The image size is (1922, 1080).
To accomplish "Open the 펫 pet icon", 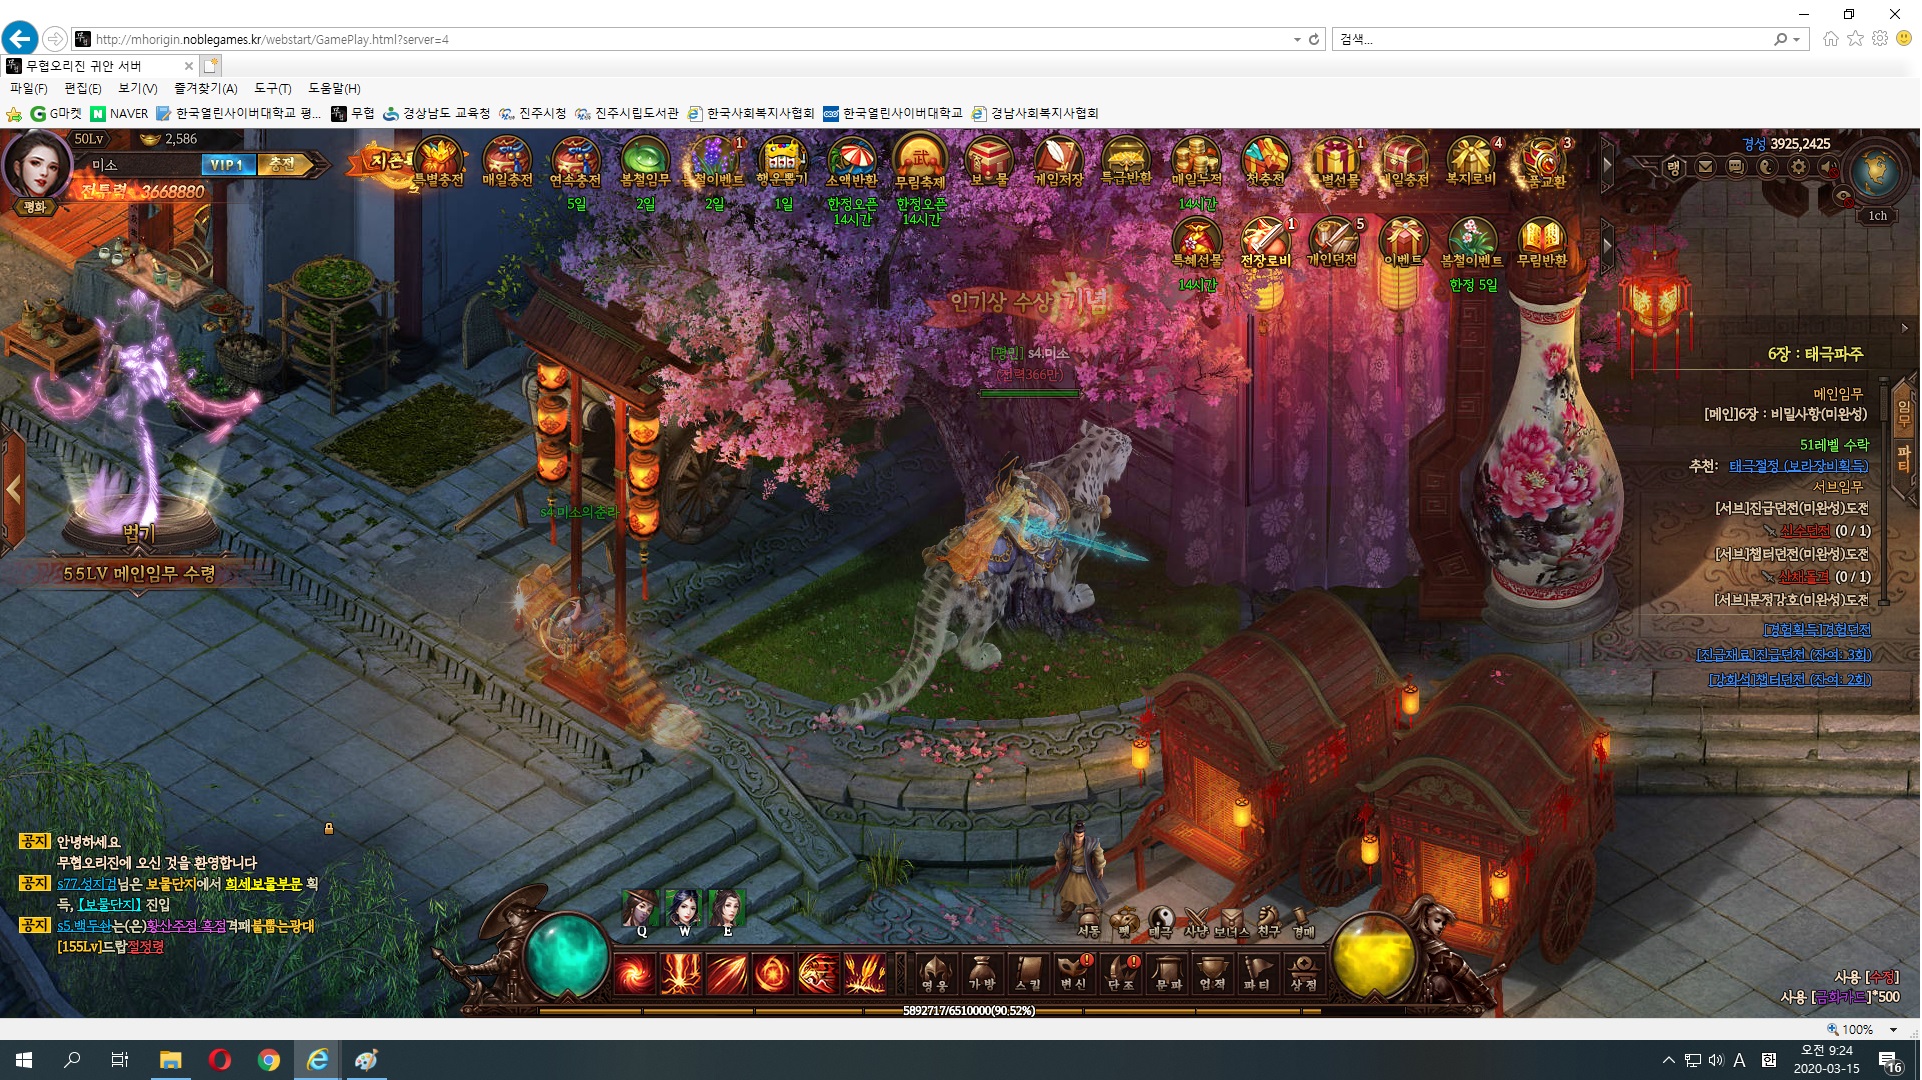I will tap(1124, 921).
